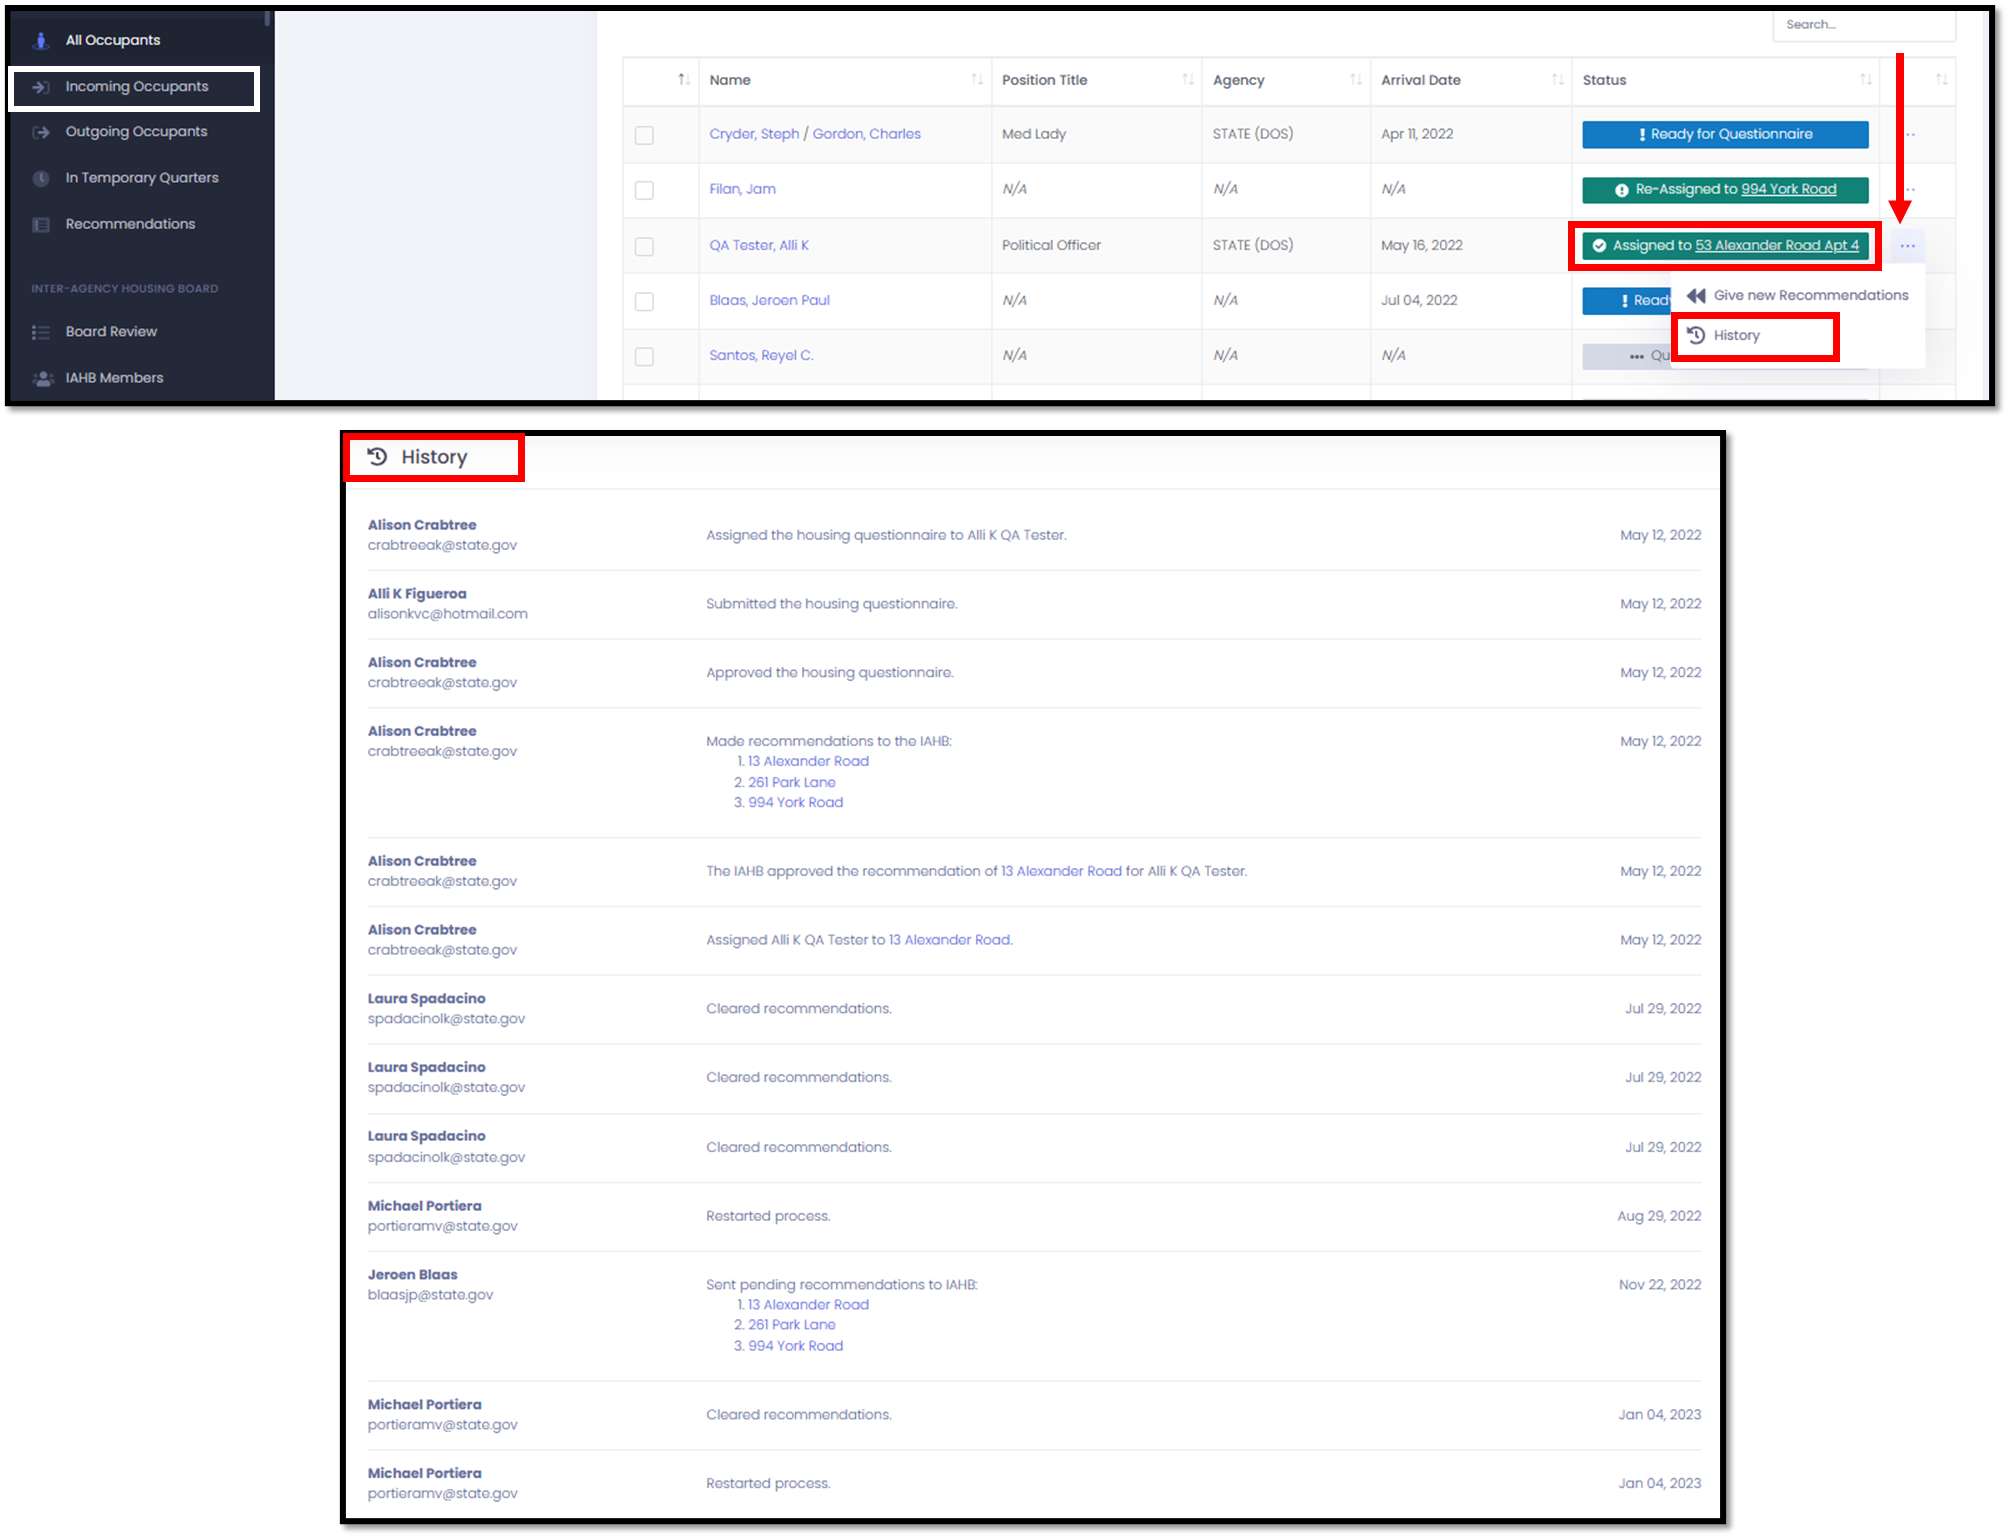Sort by Agency column arrows
2008x1537 pixels.
tap(1356, 80)
